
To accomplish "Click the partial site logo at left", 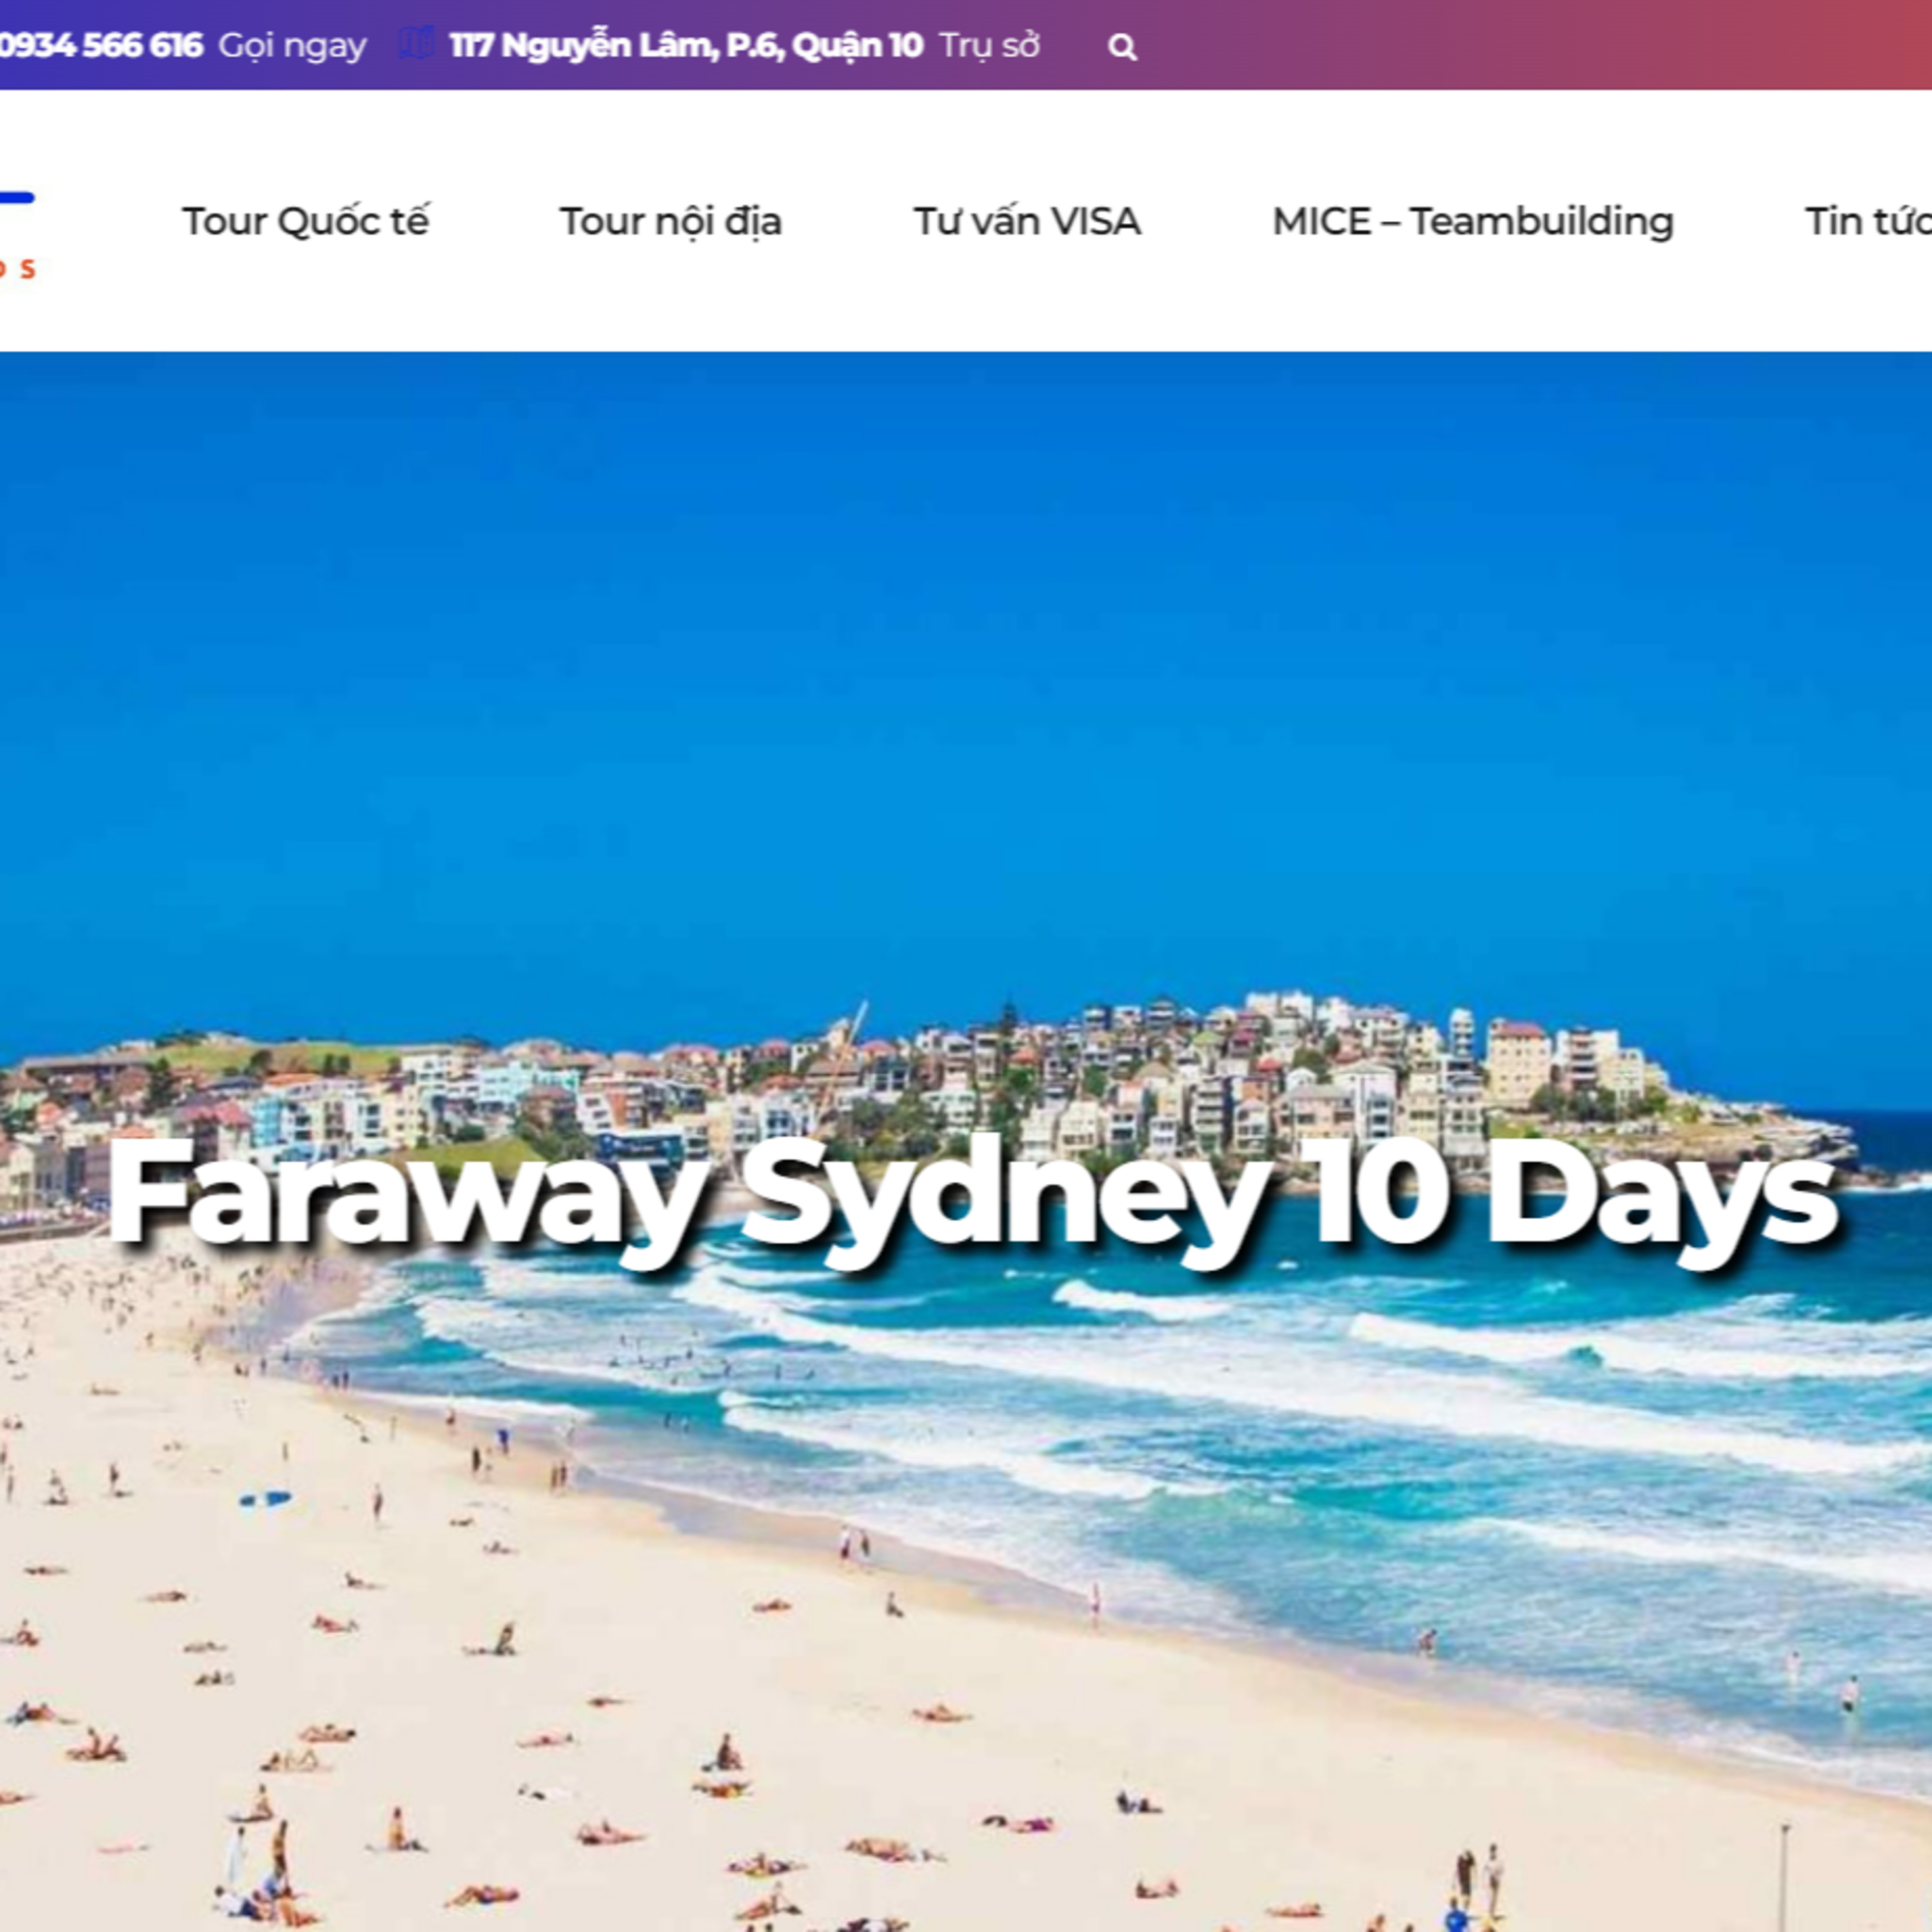I will click(x=17, y=235).
